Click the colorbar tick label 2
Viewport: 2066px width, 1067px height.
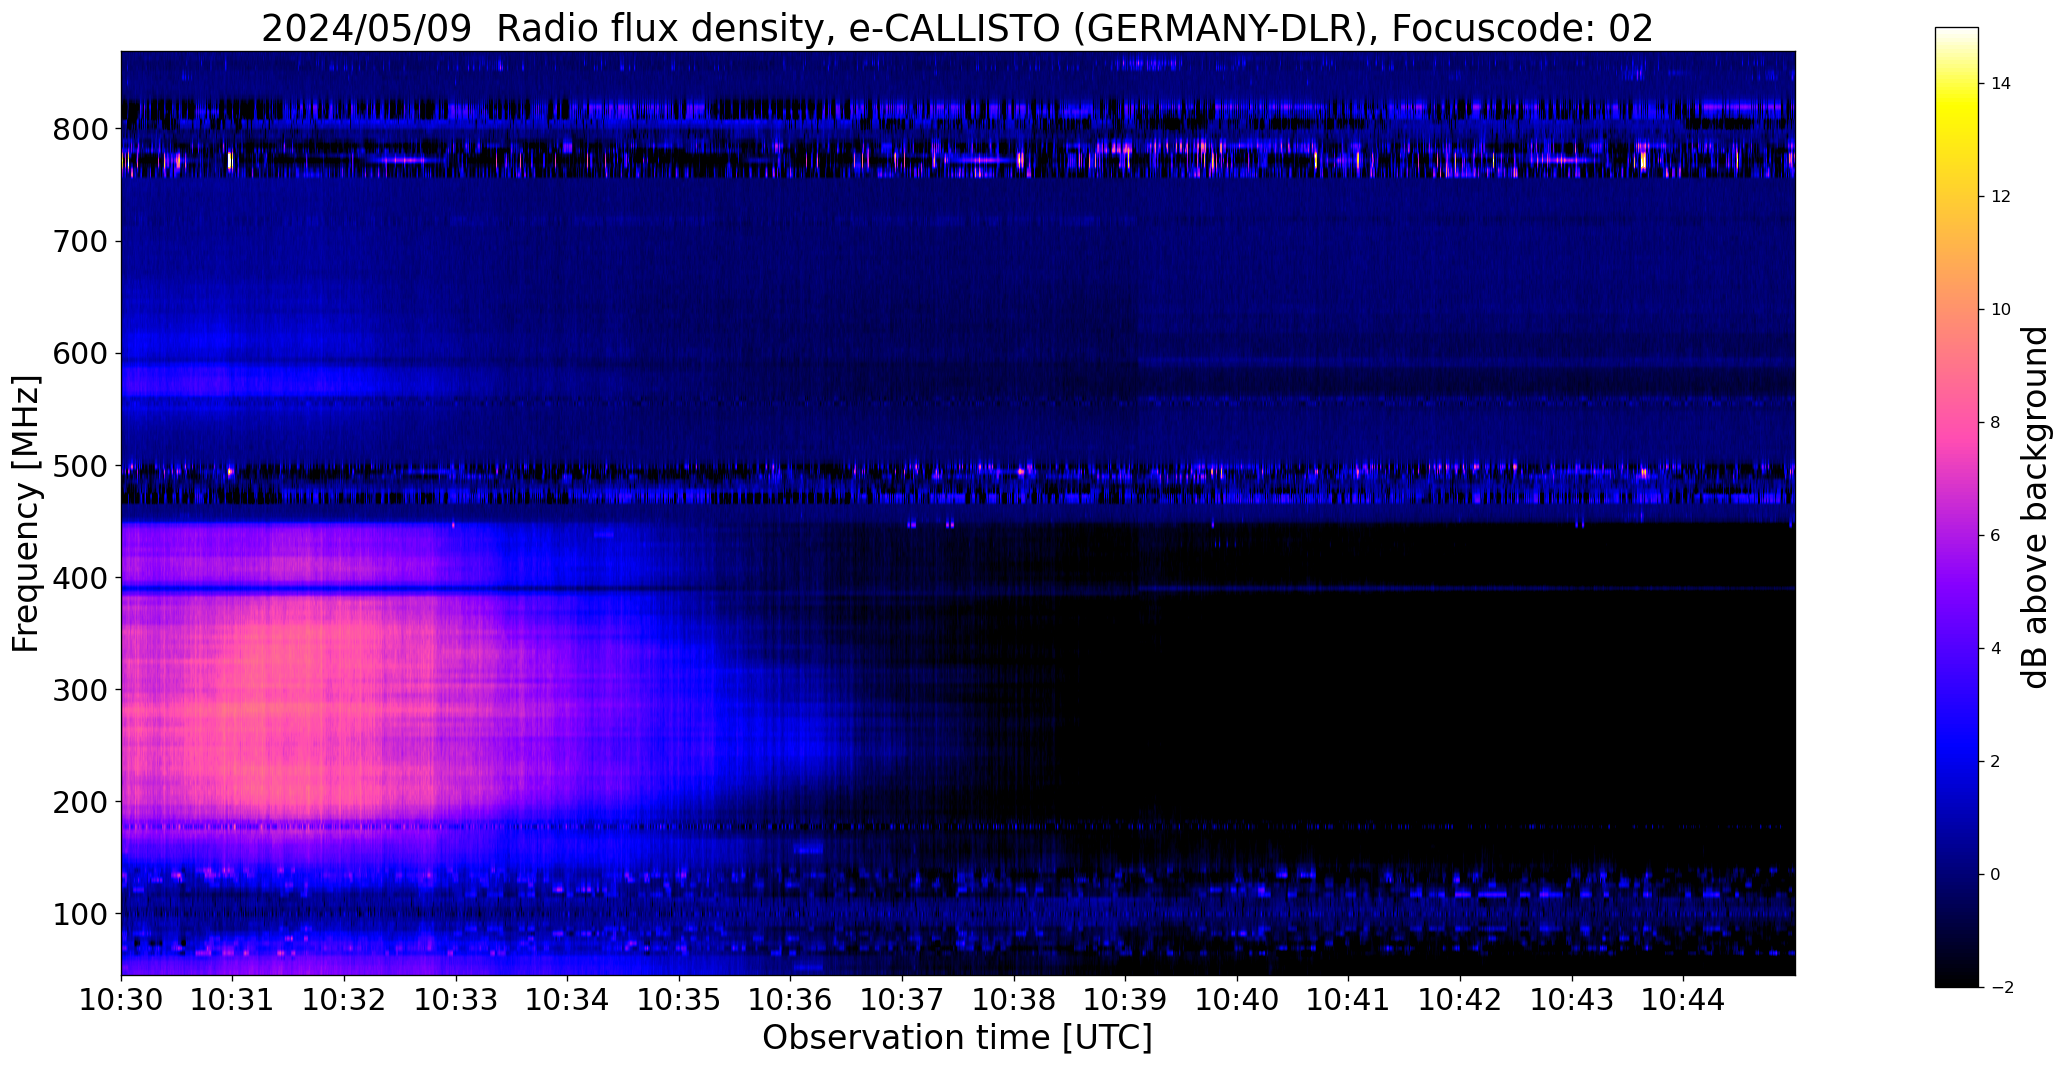(x=1995, y=762)
